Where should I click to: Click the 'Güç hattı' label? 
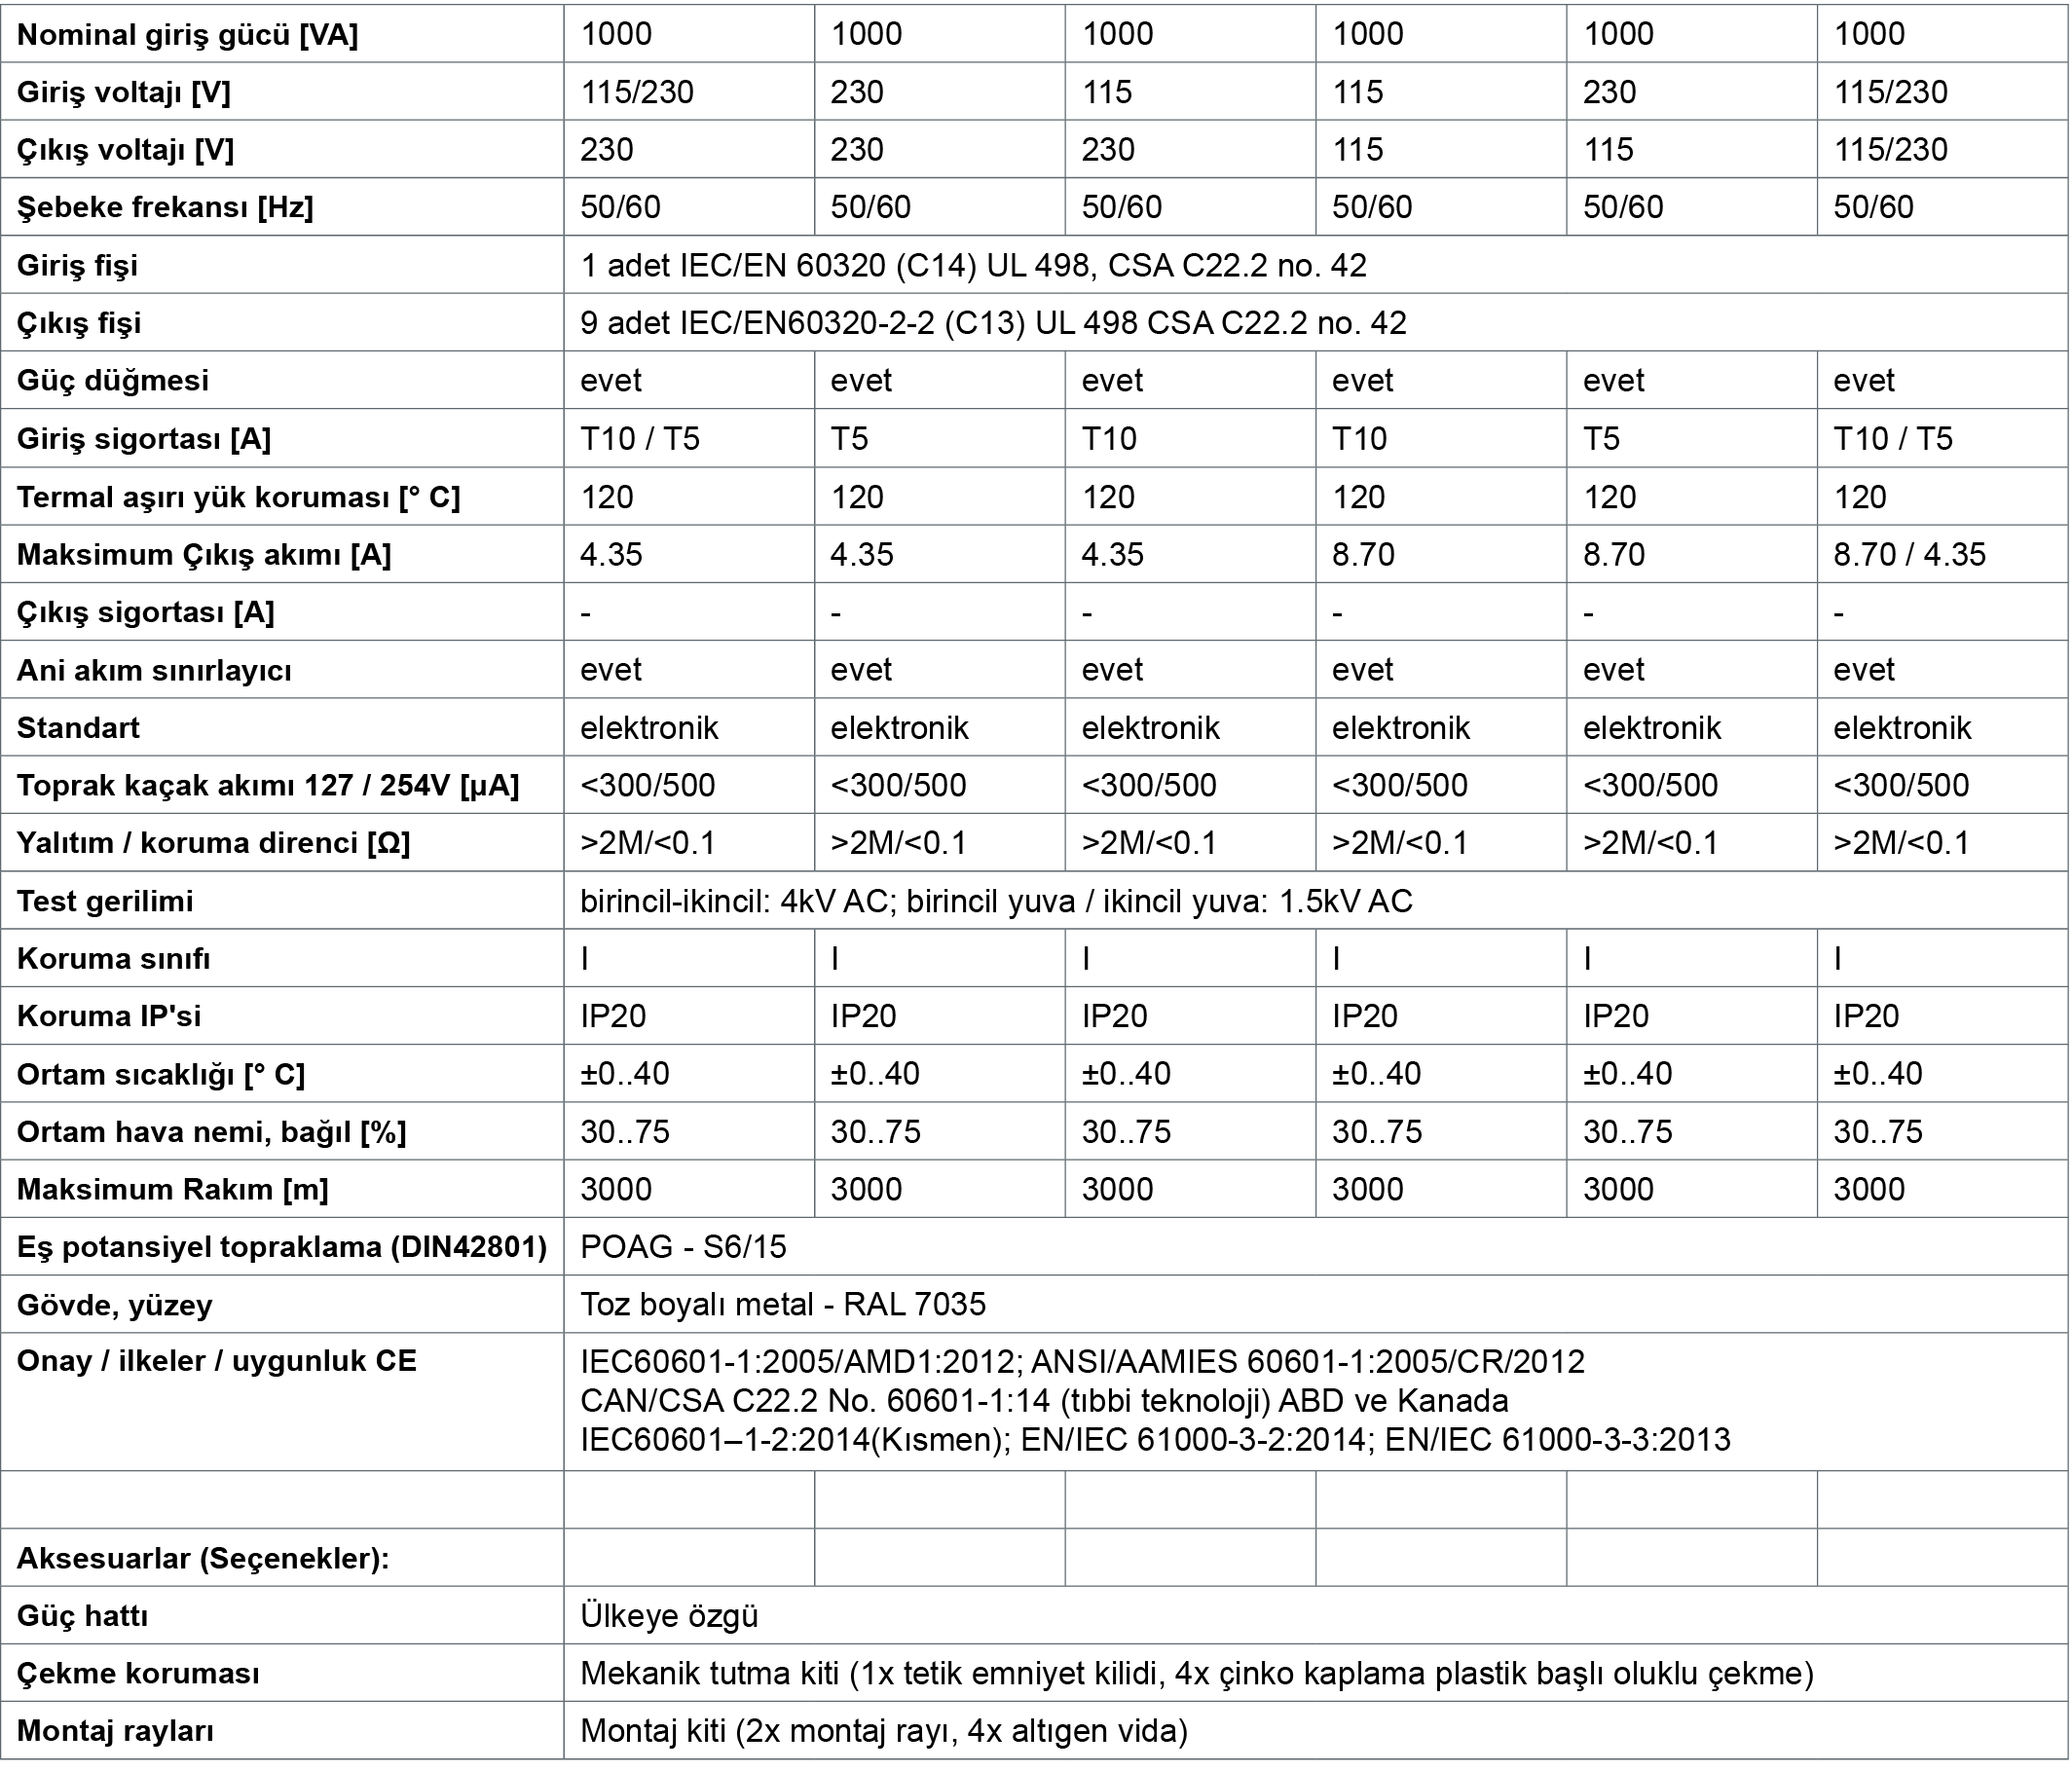[82, 1617]
